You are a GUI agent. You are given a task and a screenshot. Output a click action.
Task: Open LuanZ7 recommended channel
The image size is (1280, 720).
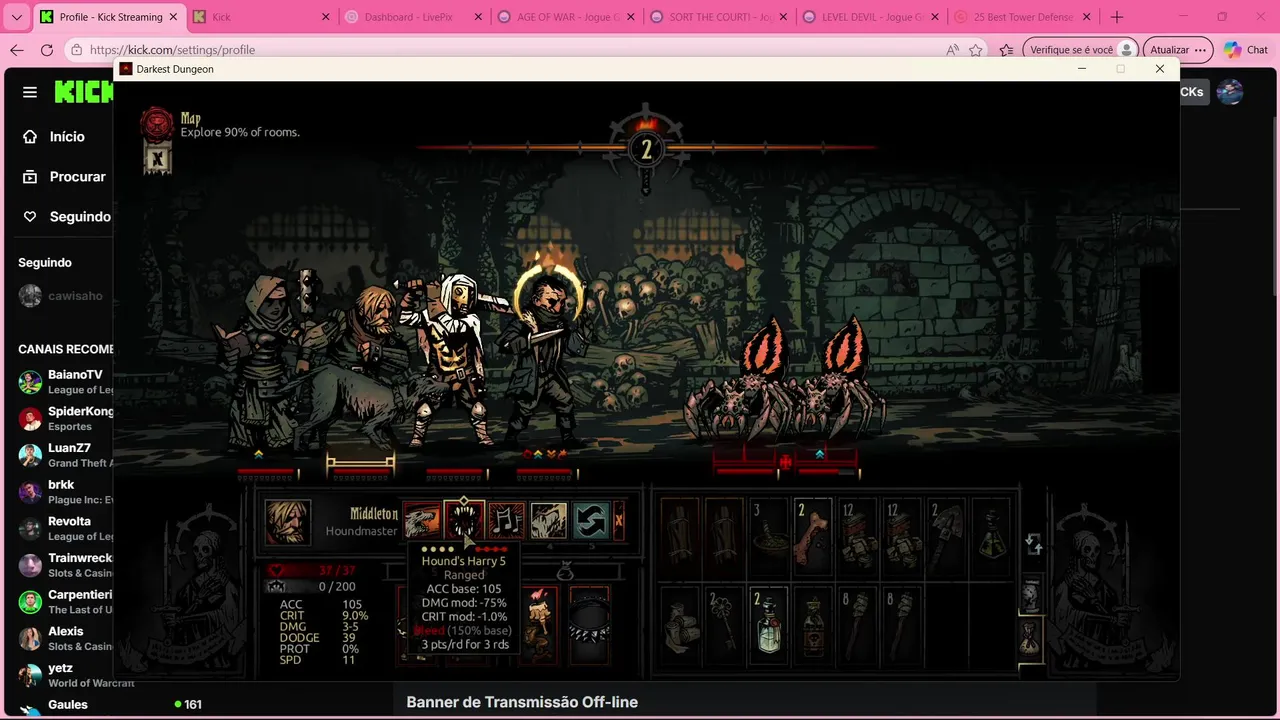(65, 455)
